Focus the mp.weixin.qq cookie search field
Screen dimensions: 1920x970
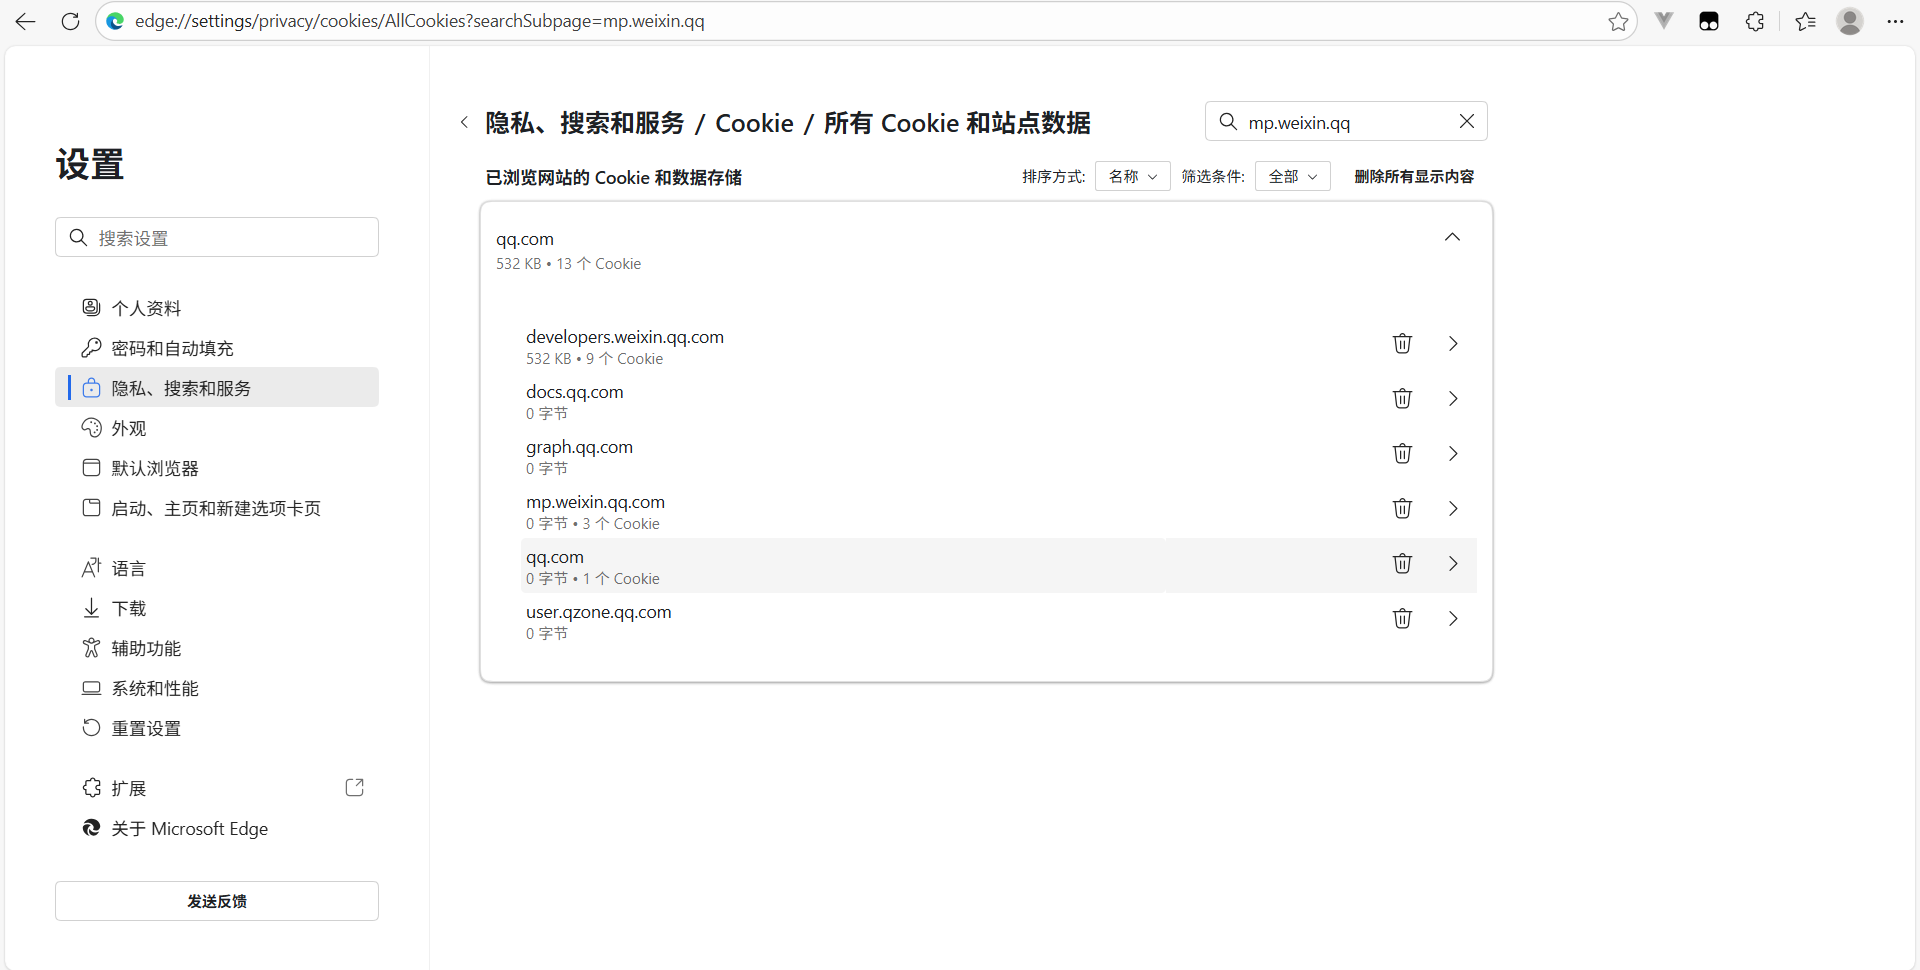pos(1346,121)
